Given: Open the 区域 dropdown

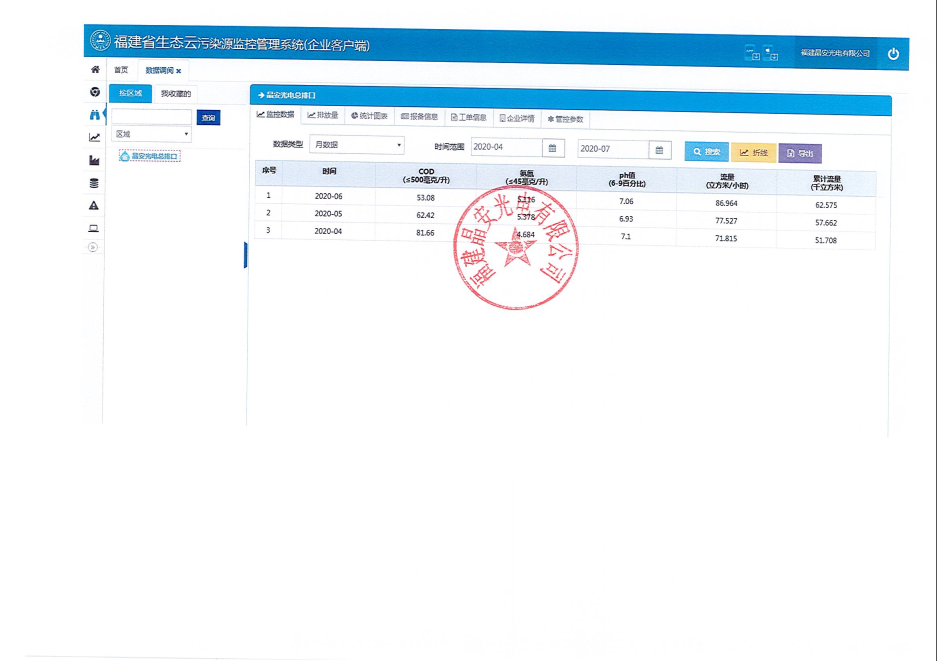Looking at the screenshot, I should (151, 134).
